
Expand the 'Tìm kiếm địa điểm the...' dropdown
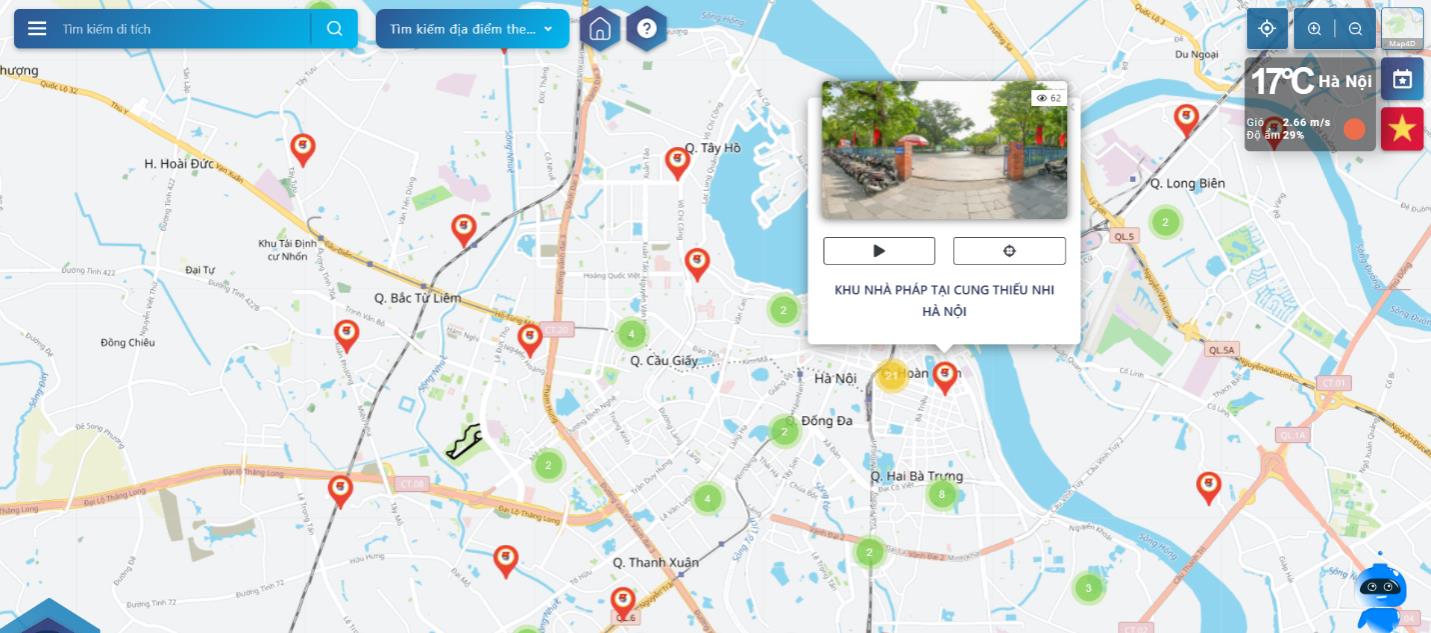[472, 29]
